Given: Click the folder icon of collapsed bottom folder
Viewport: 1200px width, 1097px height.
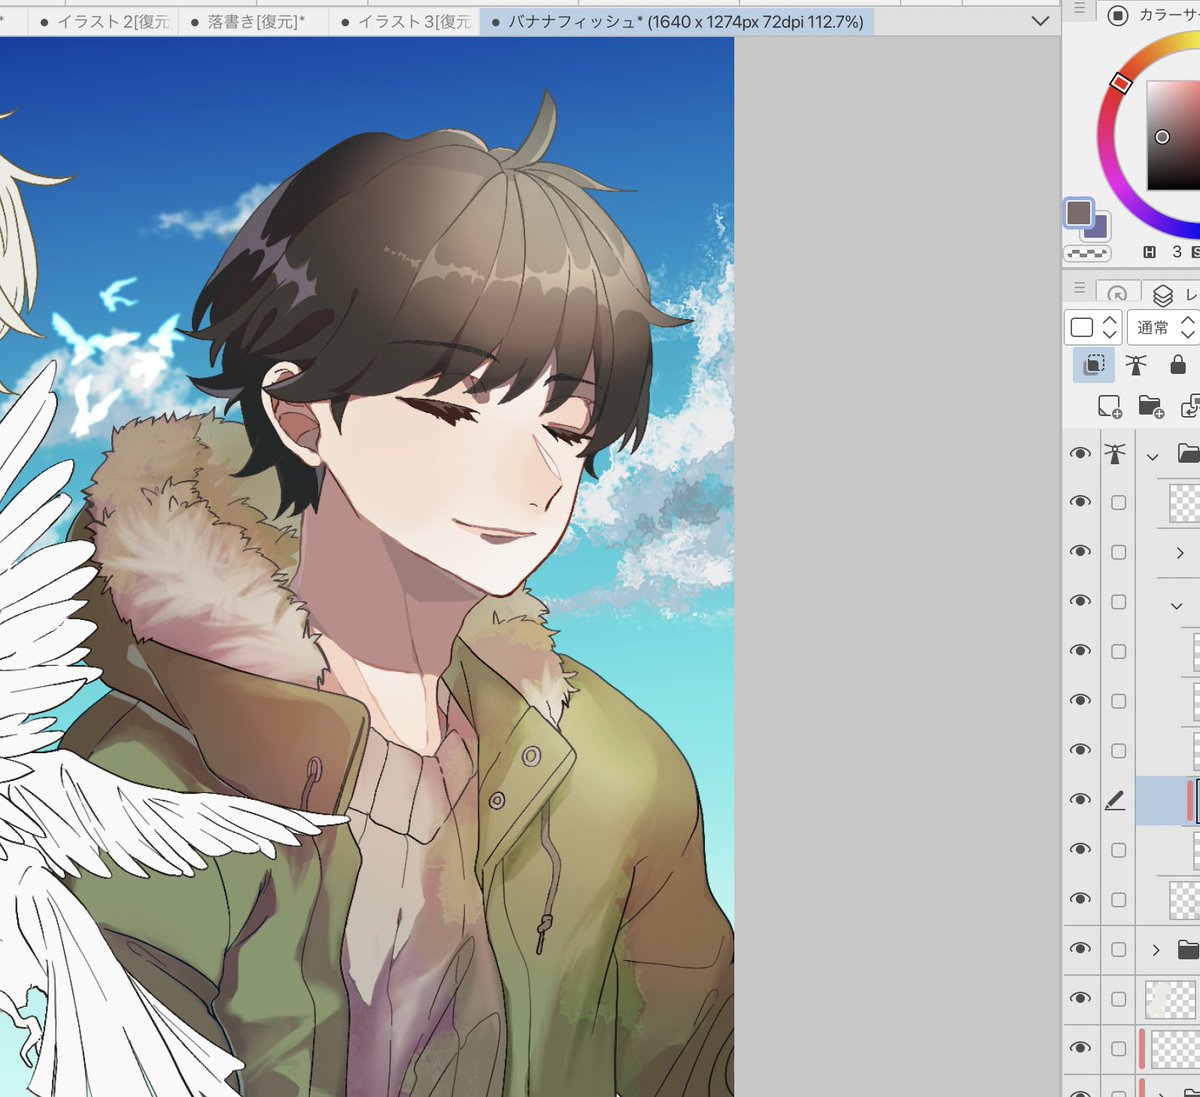Looking at the screenshot, I should pos(1188,949).
